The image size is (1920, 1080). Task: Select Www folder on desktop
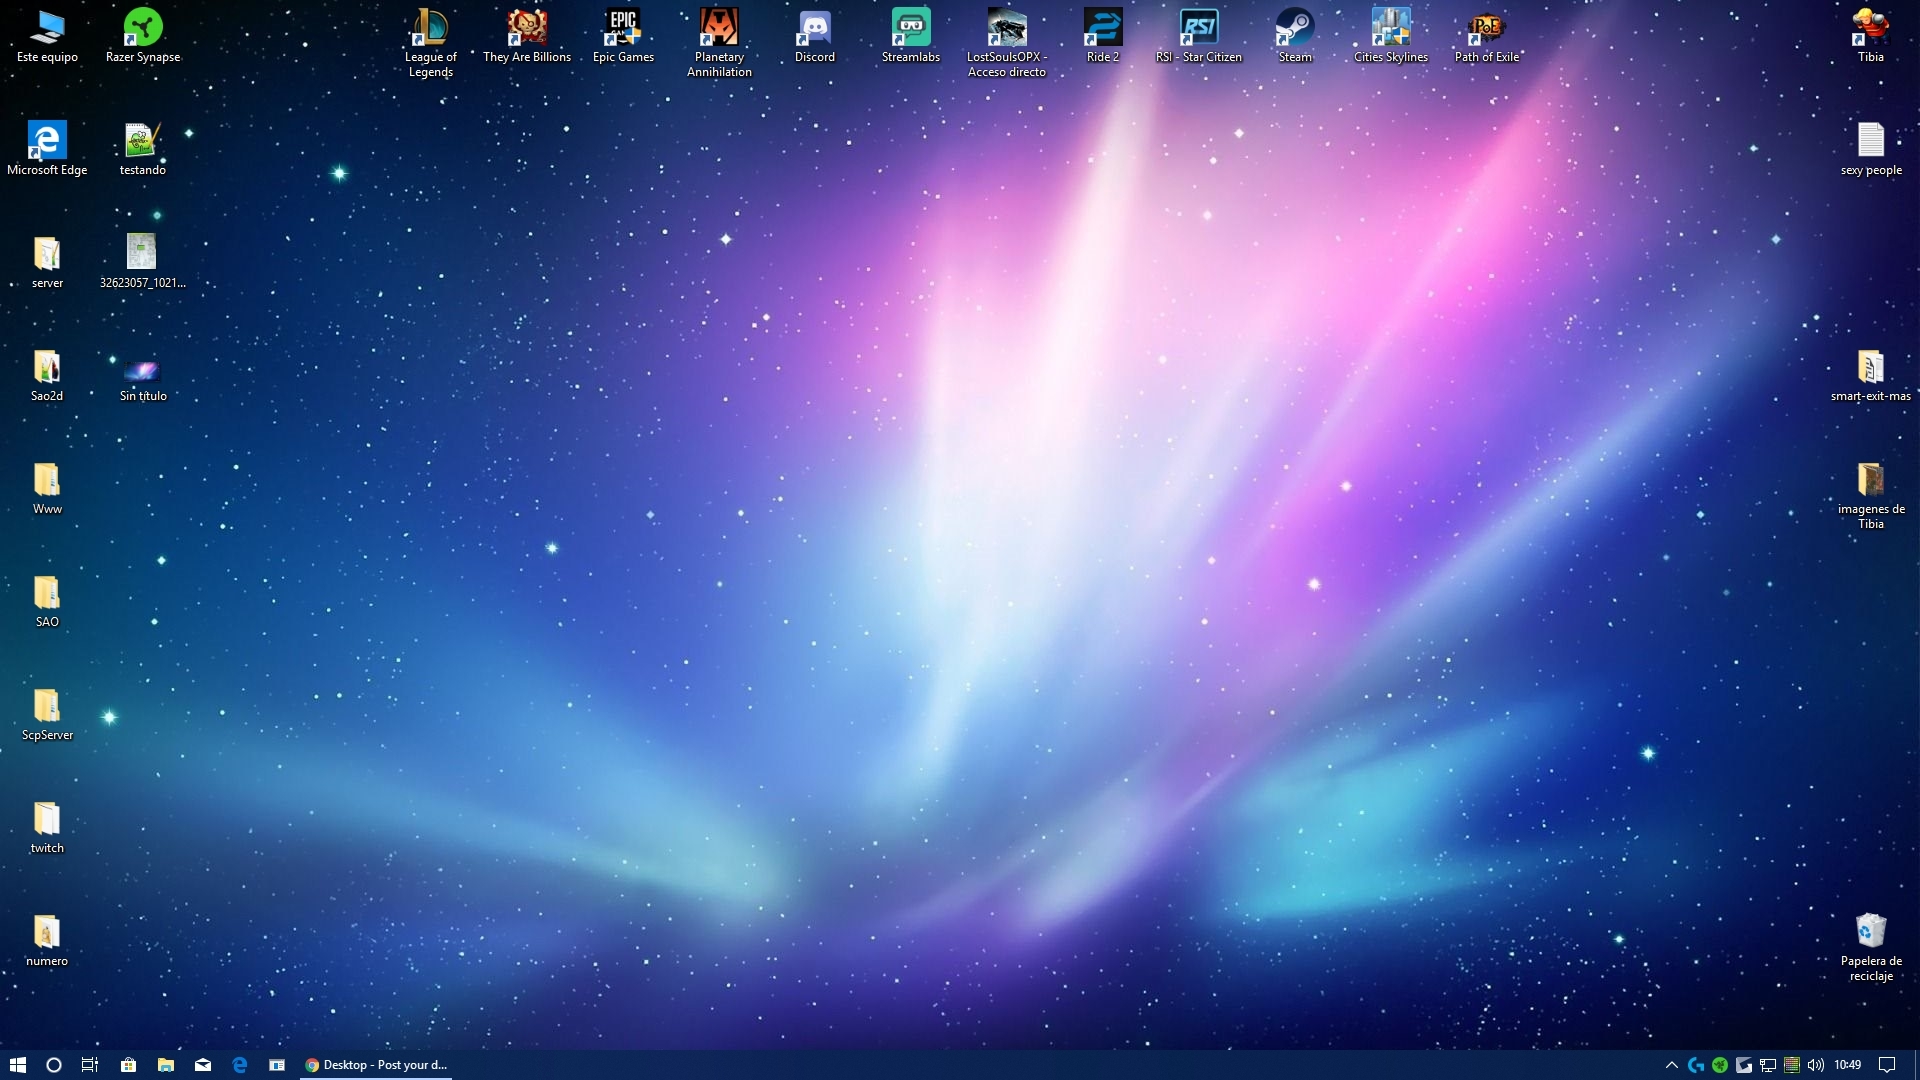point(47,488)
